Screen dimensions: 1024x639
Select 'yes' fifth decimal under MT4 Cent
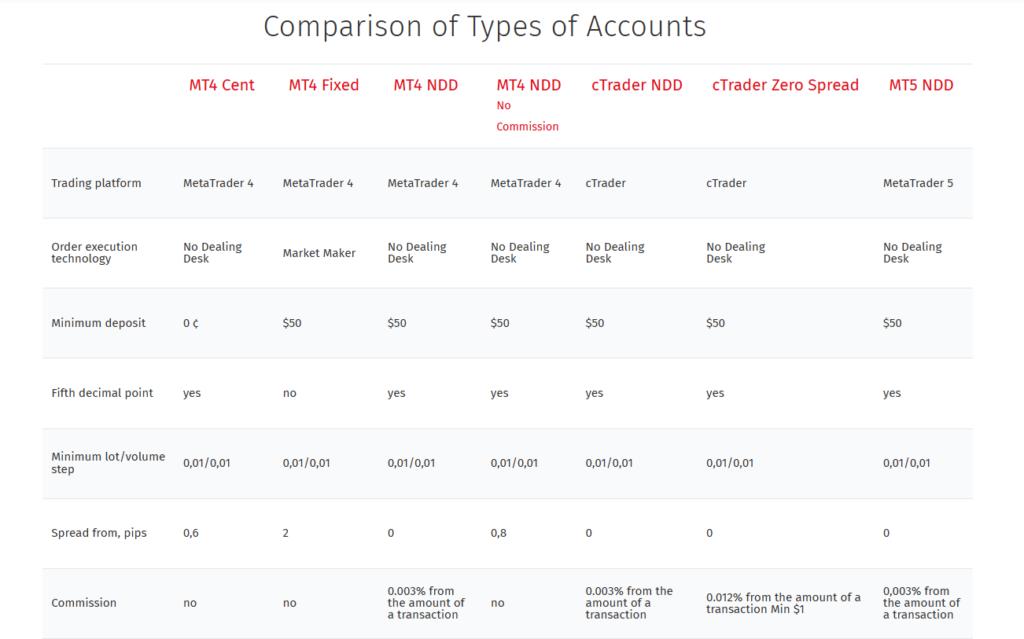tap(192, 393)
